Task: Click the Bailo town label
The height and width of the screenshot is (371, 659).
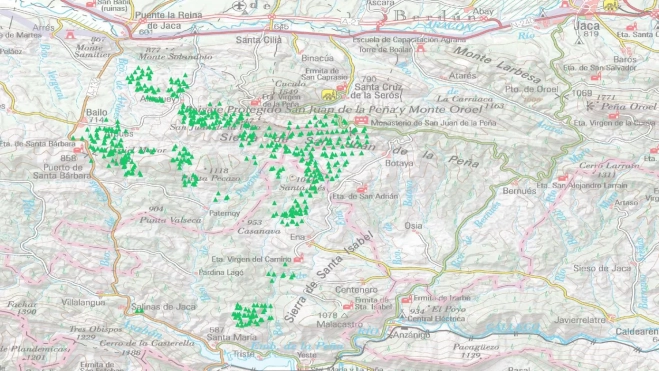Action: pos(96,112)
